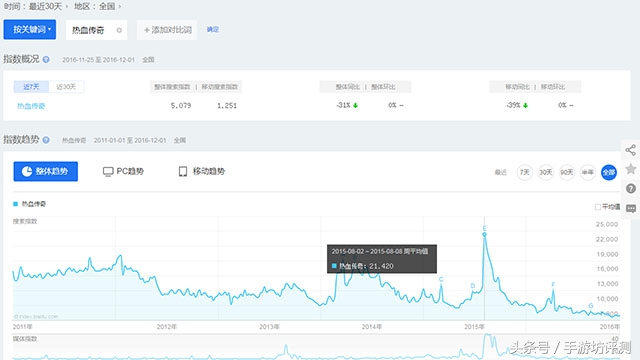Click the 热血传奇 keyword input box
Image resolution: width=640 pixels, height=360 pixels.
click(x=96, y=30)
